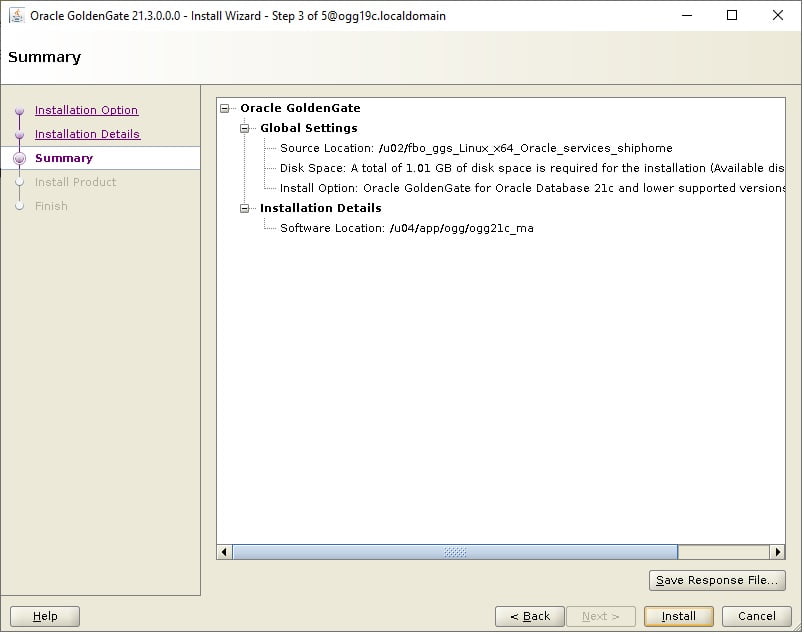Open Help for the installer
804x634 pixels.
pyautogui.click(x=45, y=616)
